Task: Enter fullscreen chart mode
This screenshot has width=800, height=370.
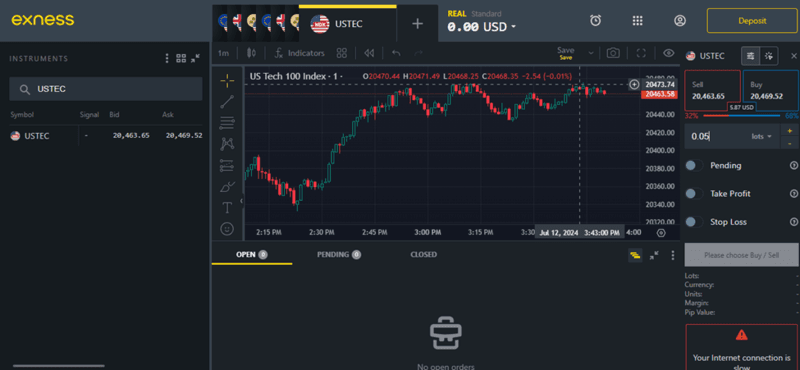Action: (x=641, y=53)
